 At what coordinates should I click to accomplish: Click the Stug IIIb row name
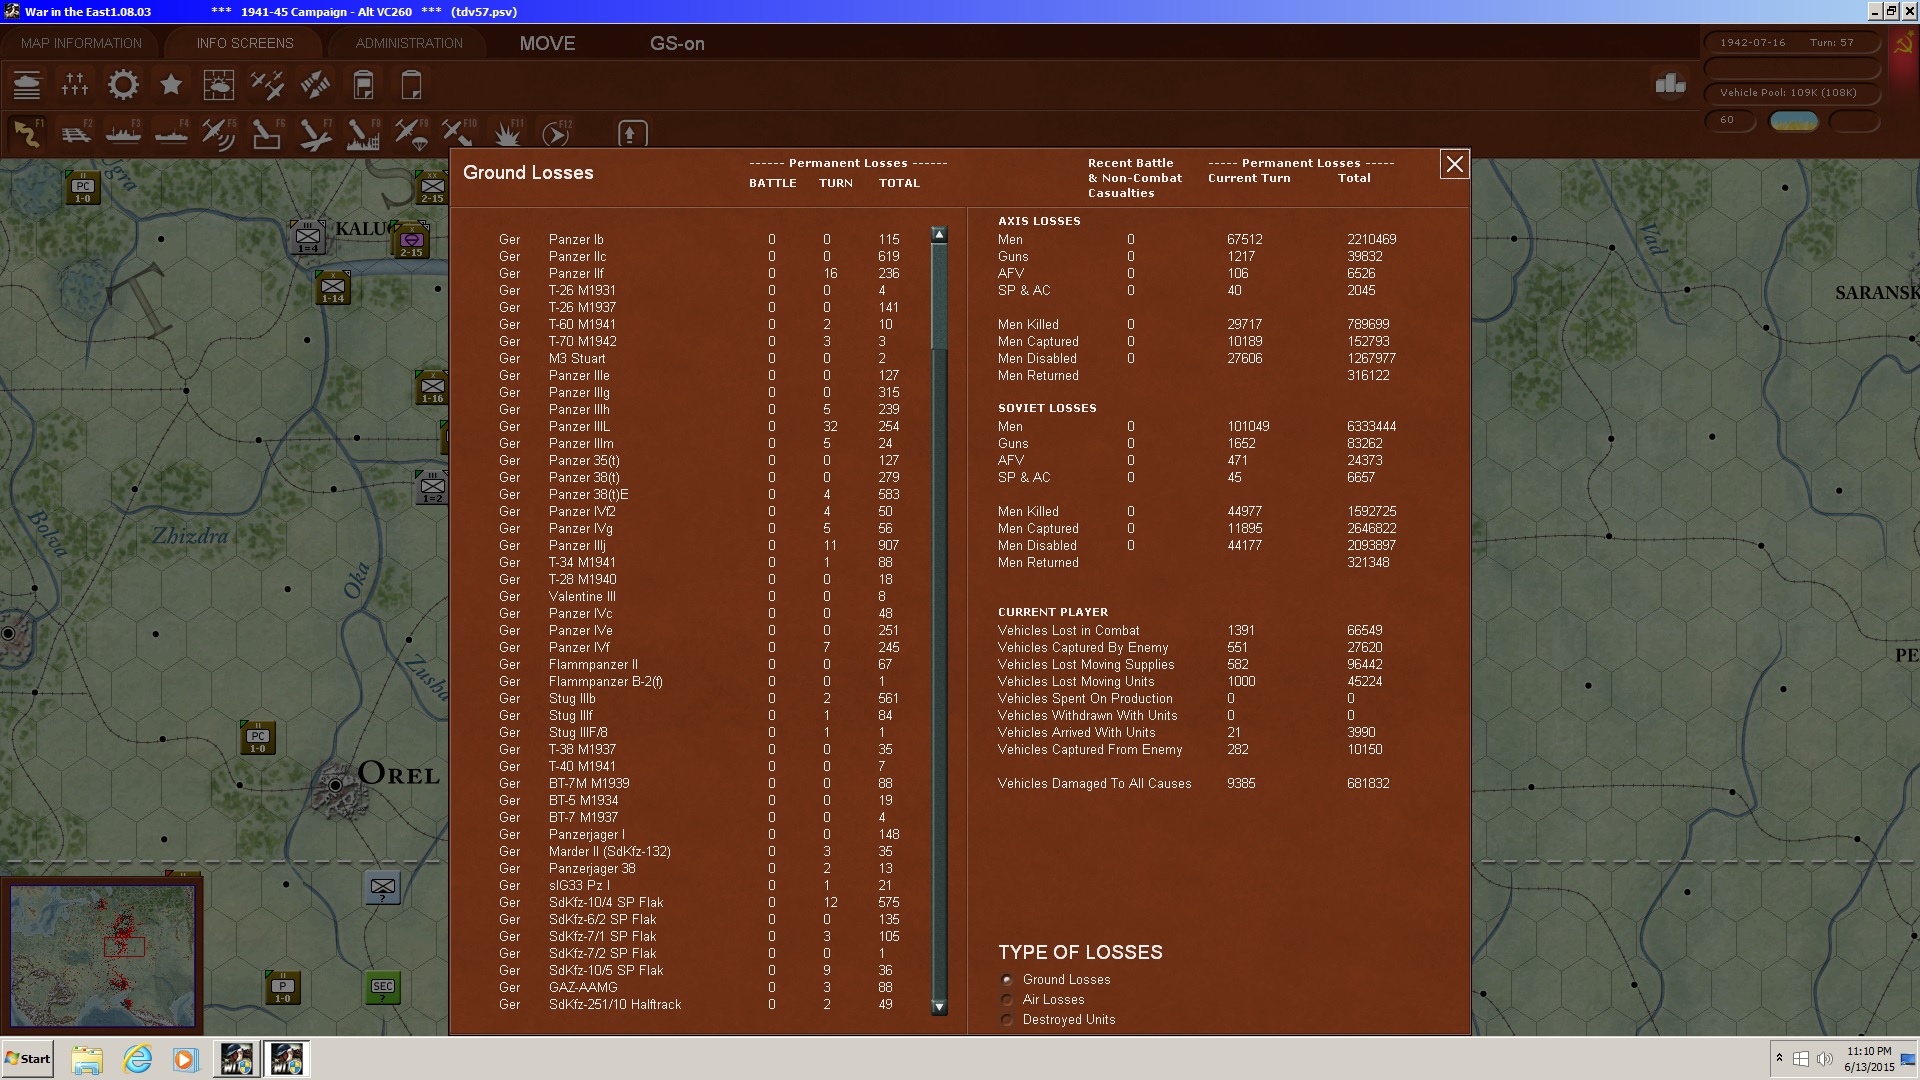(572, 699)
